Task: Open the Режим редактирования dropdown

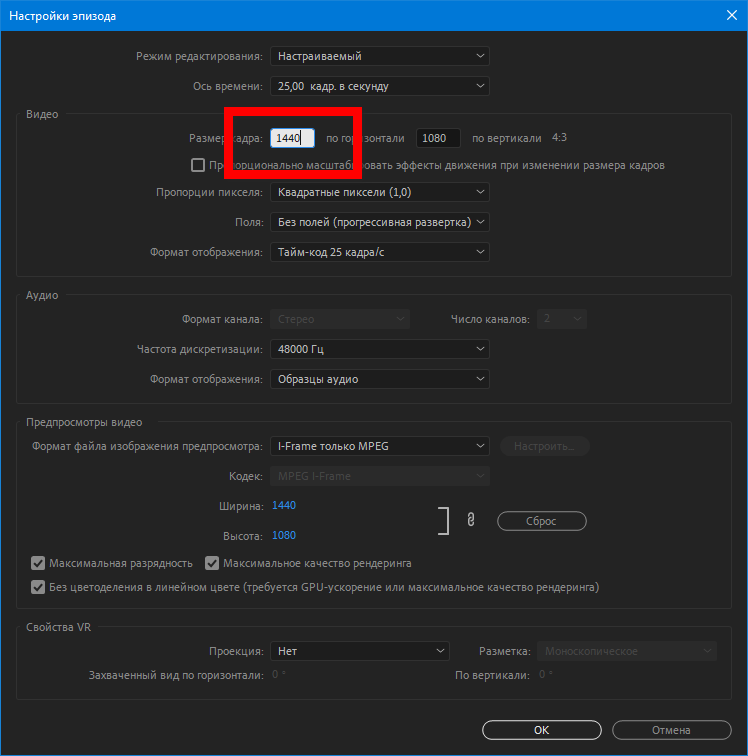Action: (x=379, y=56)
